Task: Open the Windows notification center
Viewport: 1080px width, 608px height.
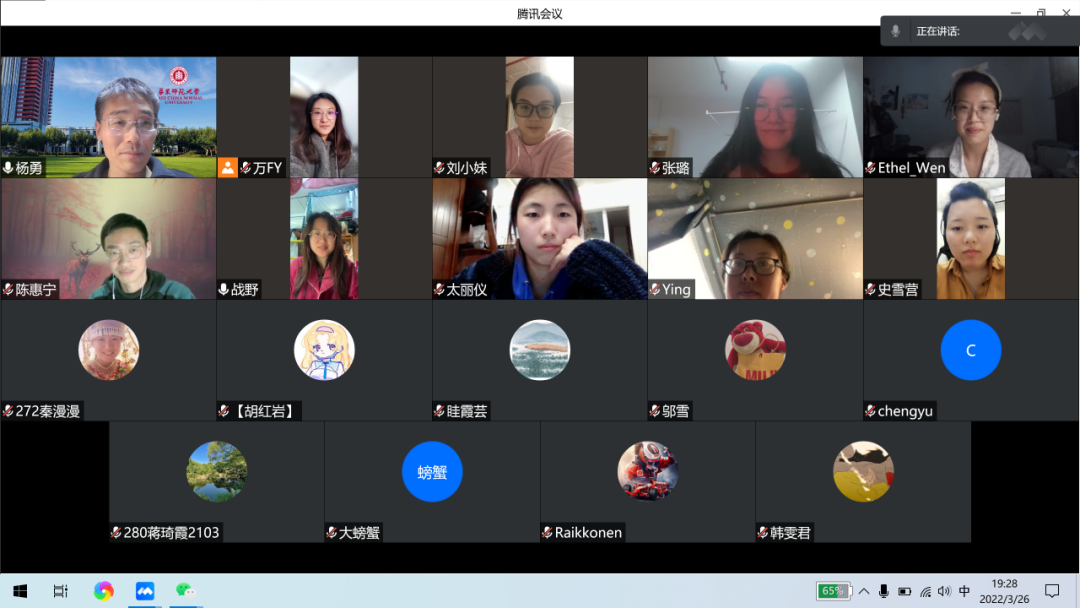Action: pos(1052,591)
